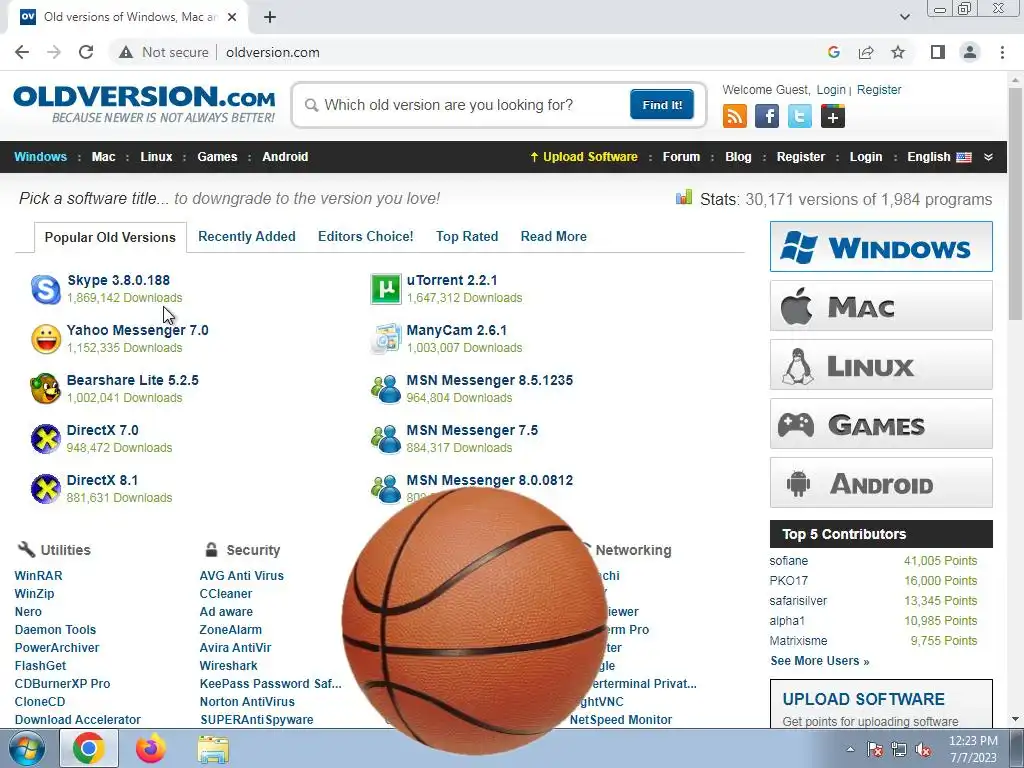This screenshot has width=1024, height=768.
Task: Click the big Games platform button
Action: (x=881, y=424)
